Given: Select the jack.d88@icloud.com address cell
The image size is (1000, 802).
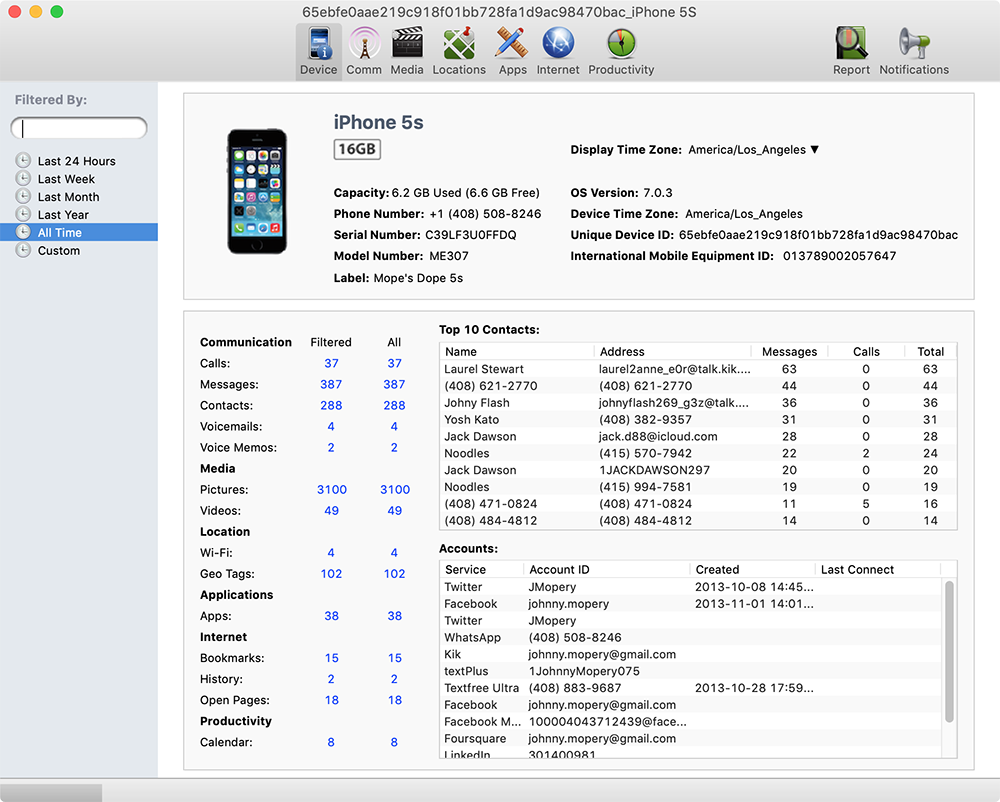Looking at the screenshot, I should pos(658,437).
